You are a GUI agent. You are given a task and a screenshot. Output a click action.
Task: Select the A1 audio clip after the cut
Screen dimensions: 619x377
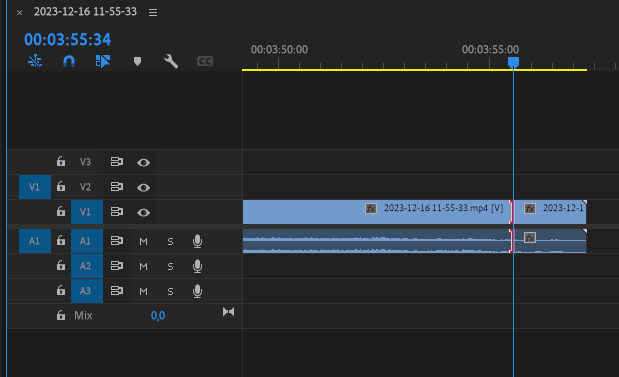[x=550, y=241]
